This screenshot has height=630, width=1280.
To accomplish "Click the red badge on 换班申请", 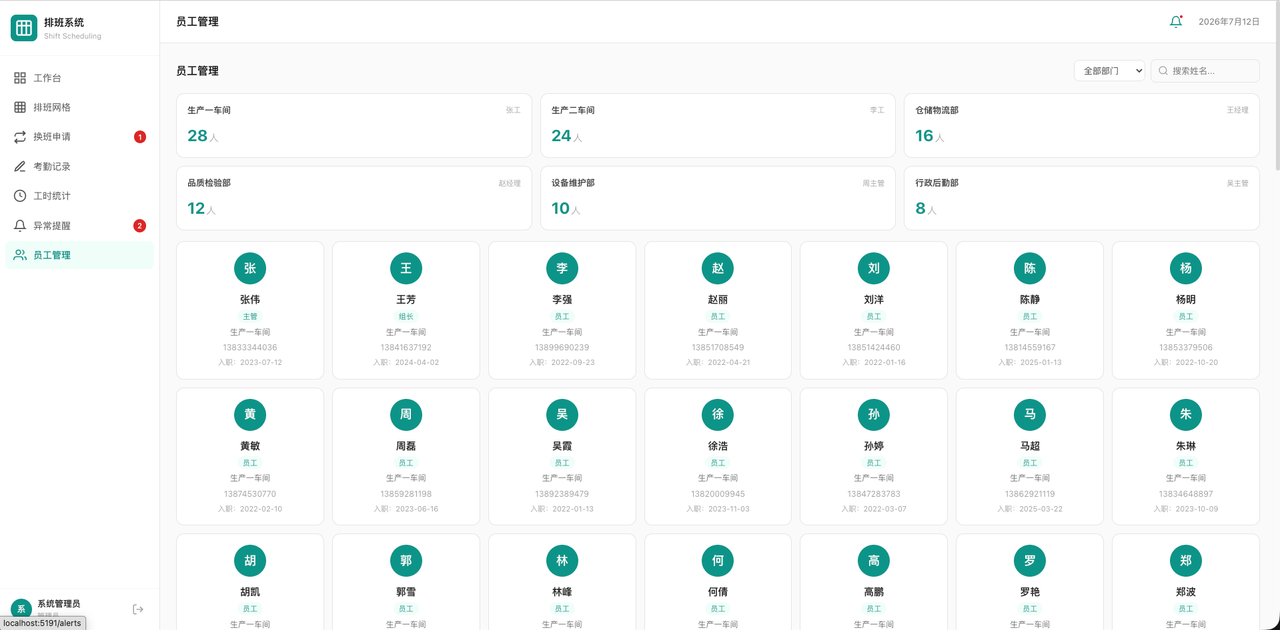I will click(140, 137).
